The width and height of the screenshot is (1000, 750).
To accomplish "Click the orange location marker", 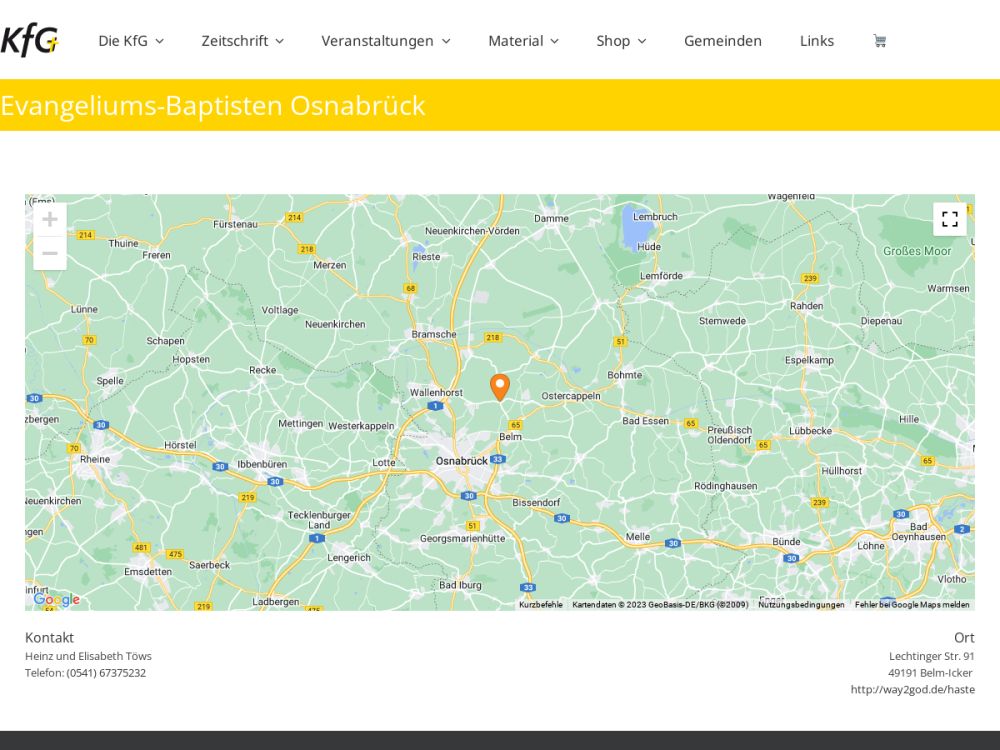I will pos(499,387).
